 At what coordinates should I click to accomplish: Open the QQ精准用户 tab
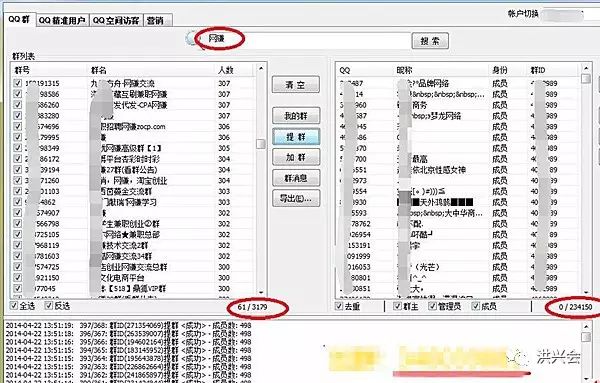click(62, 20)
